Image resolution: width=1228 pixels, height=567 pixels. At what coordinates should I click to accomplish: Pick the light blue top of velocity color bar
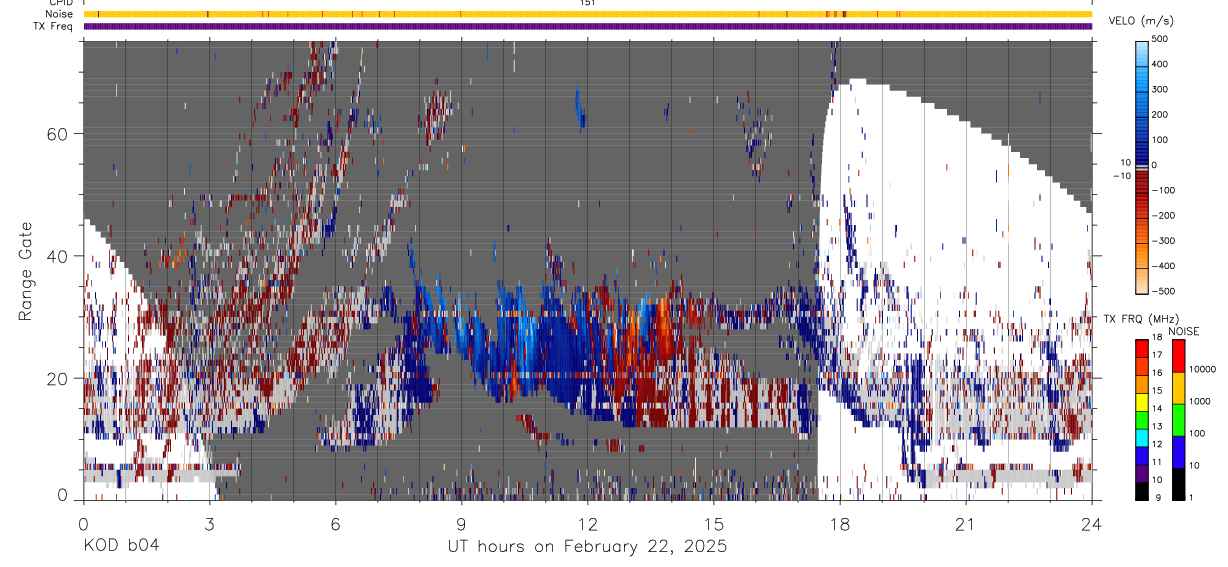pyautogui.click(x=1142, y=52)
